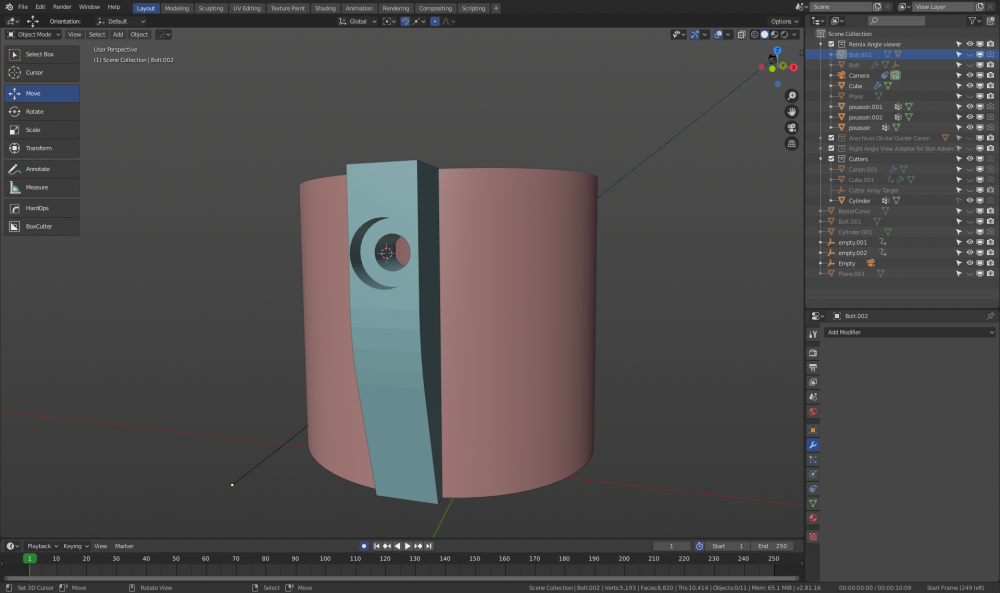
Task: Pick the BoxCutter tool
Action: [x=41, y=226]
